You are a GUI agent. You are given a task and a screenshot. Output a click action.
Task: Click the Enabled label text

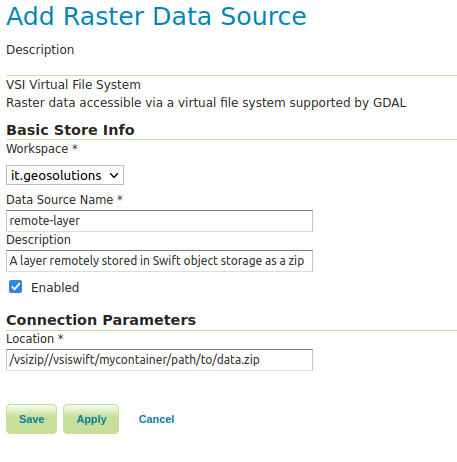tap(55, 287)
